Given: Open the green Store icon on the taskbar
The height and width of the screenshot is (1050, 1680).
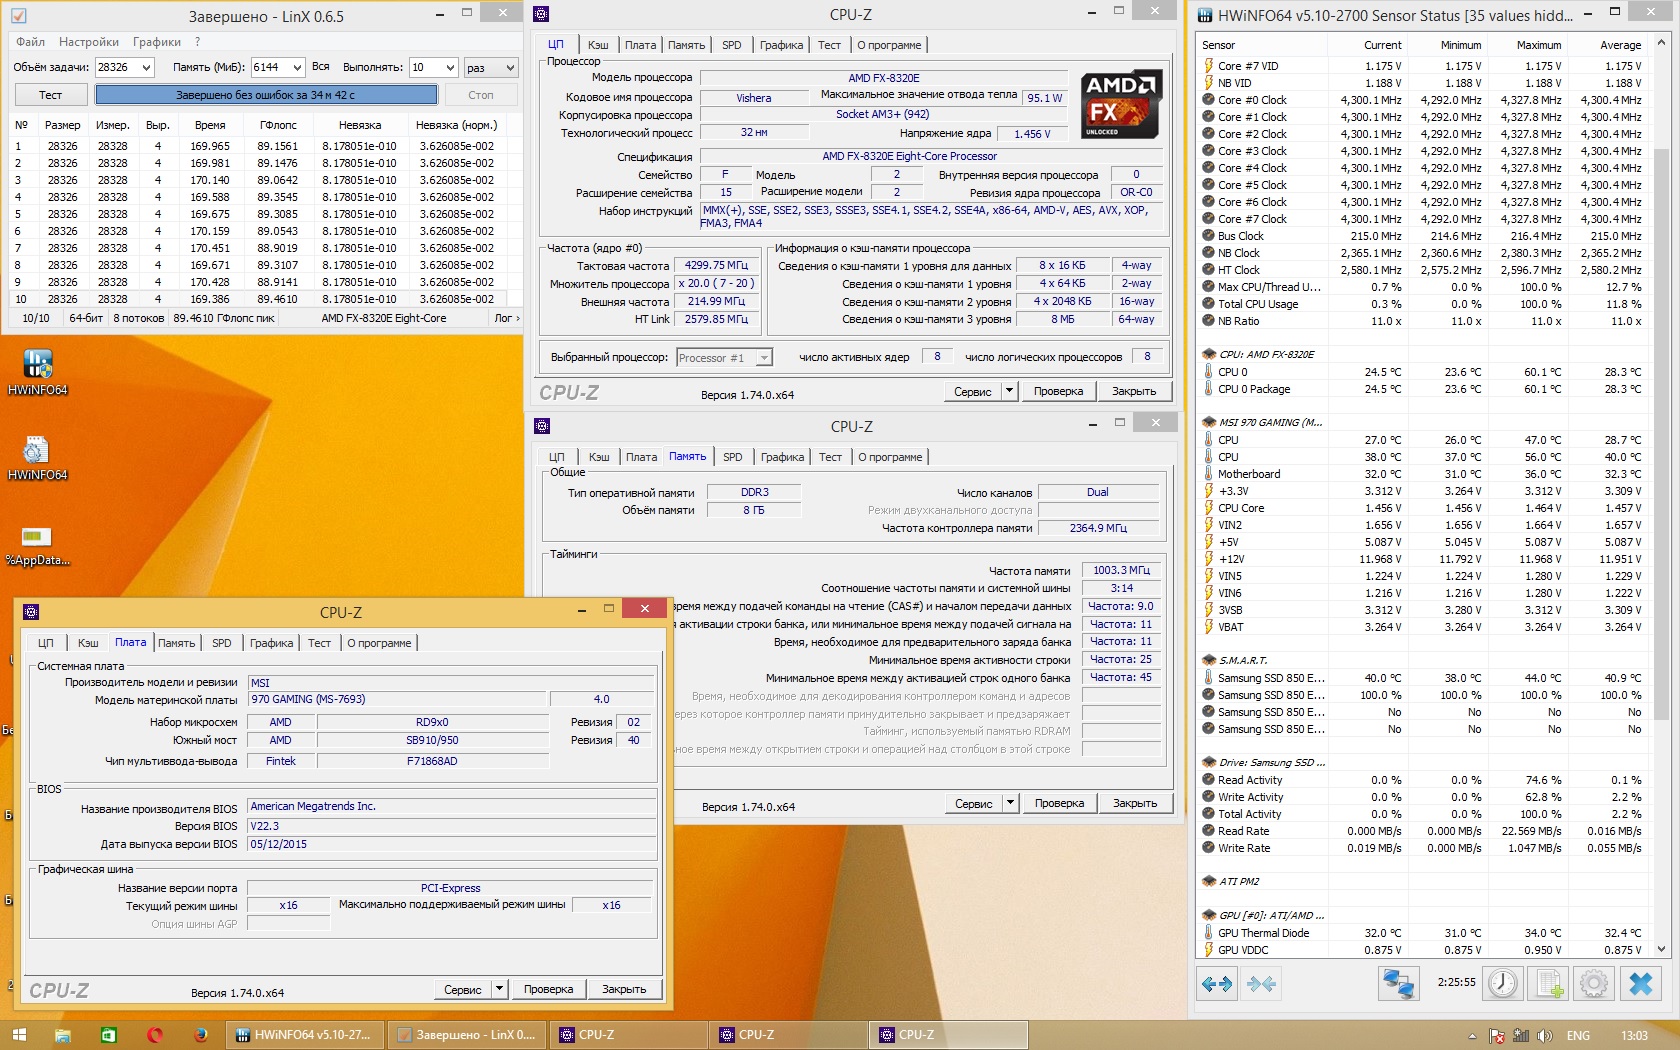Looking at the screenshot, I should [108, 1035].
